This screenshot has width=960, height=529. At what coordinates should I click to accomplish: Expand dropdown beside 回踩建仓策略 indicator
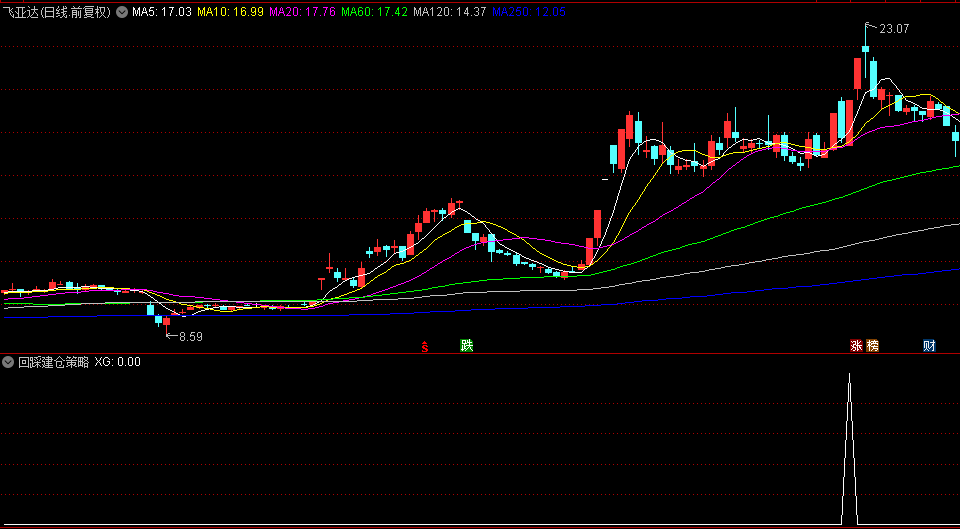[8, 362]
